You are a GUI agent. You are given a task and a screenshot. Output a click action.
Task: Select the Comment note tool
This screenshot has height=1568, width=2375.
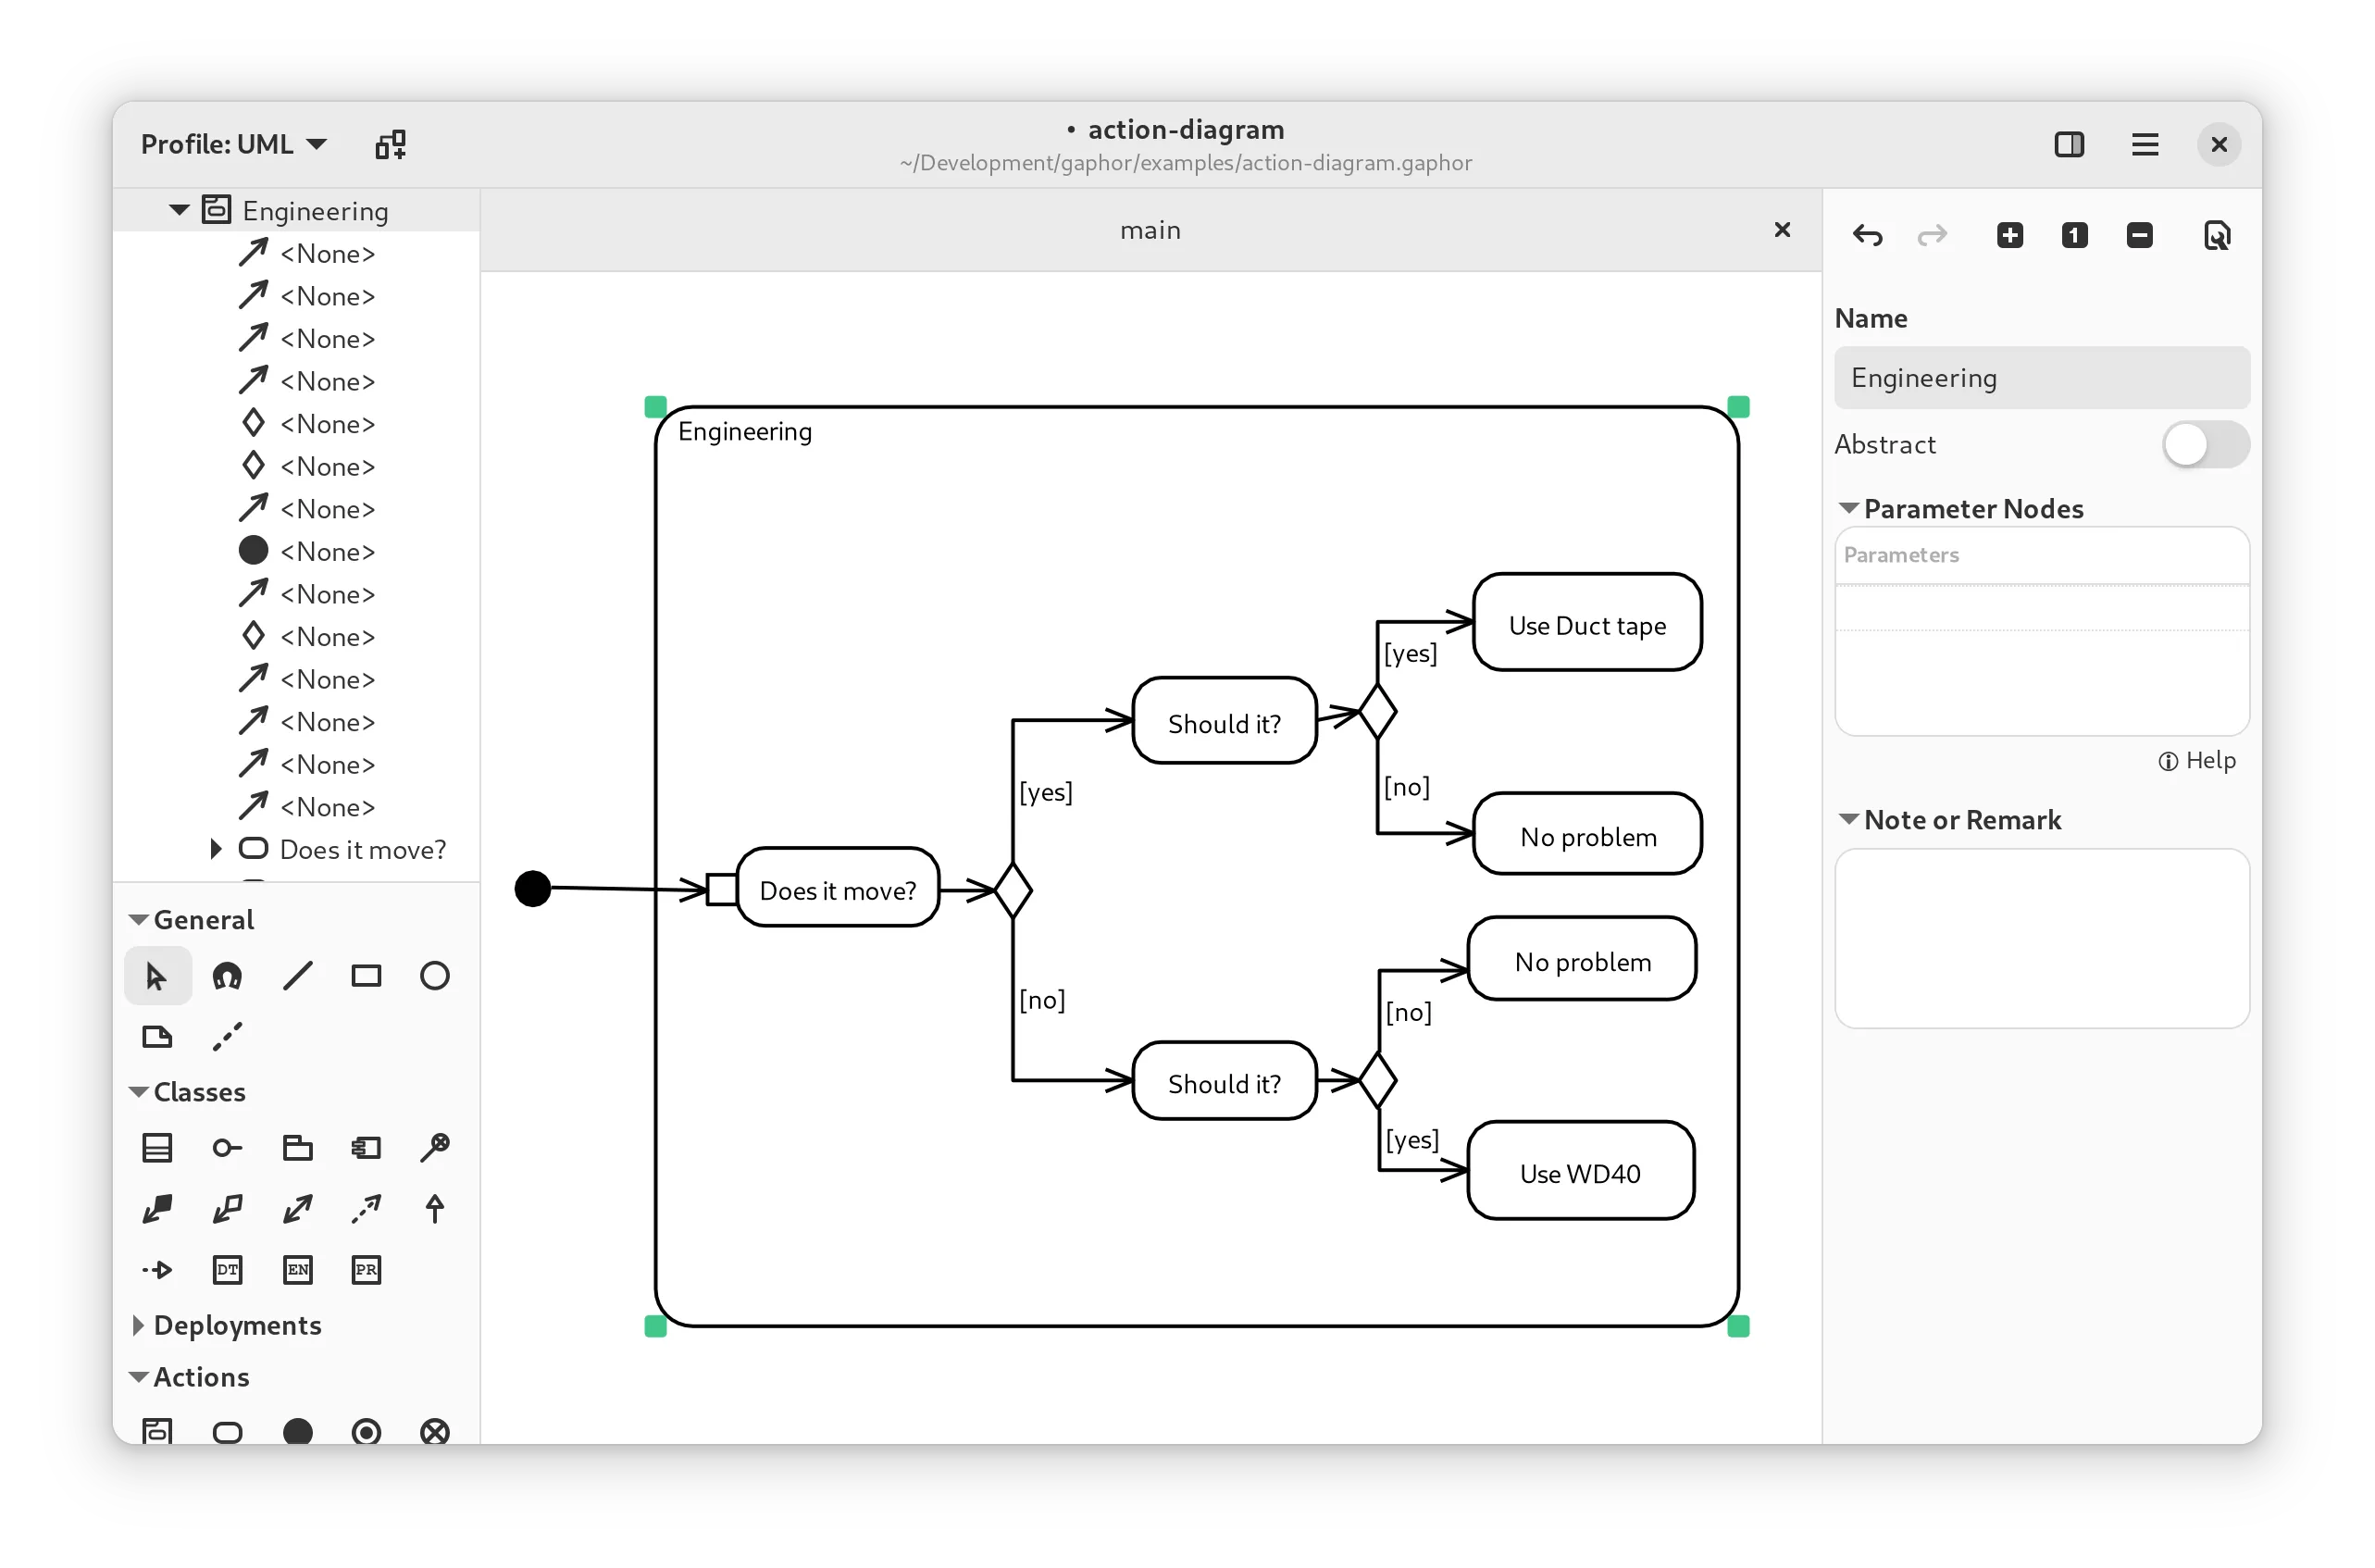(x=157, y=1037)
